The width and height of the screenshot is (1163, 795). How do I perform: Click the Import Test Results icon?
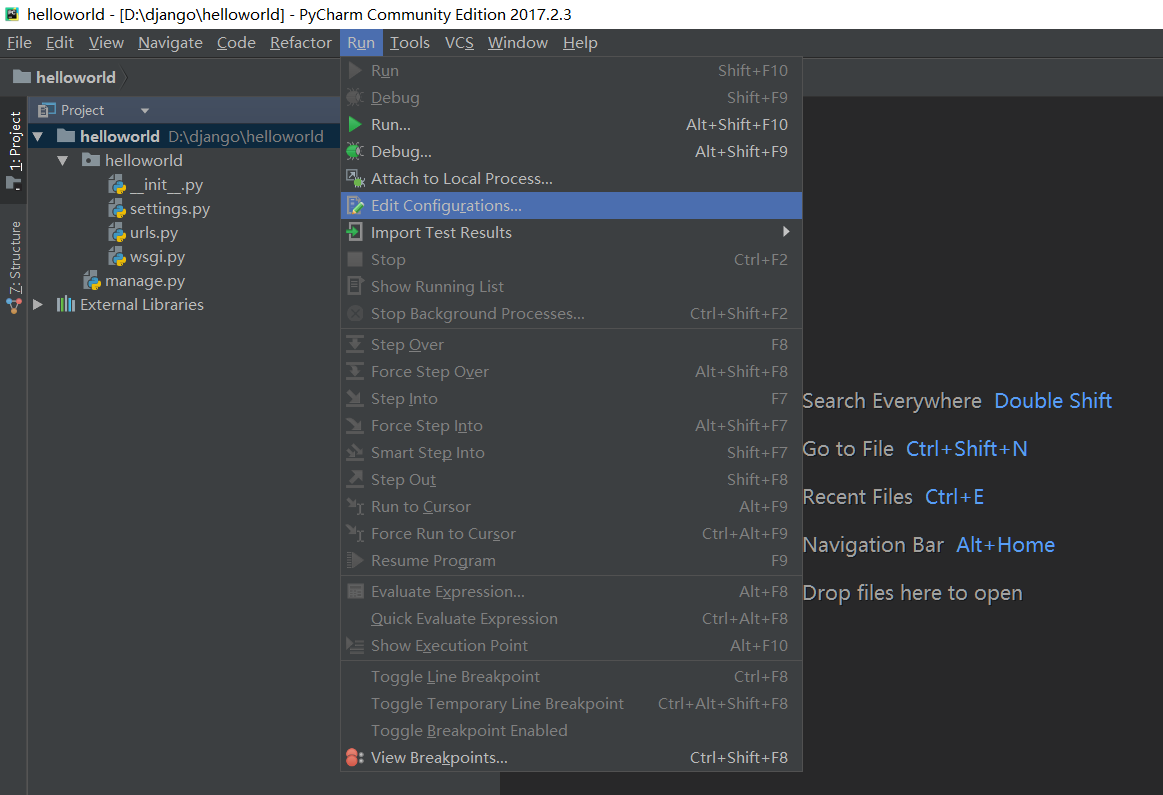(x=355, y=233)
